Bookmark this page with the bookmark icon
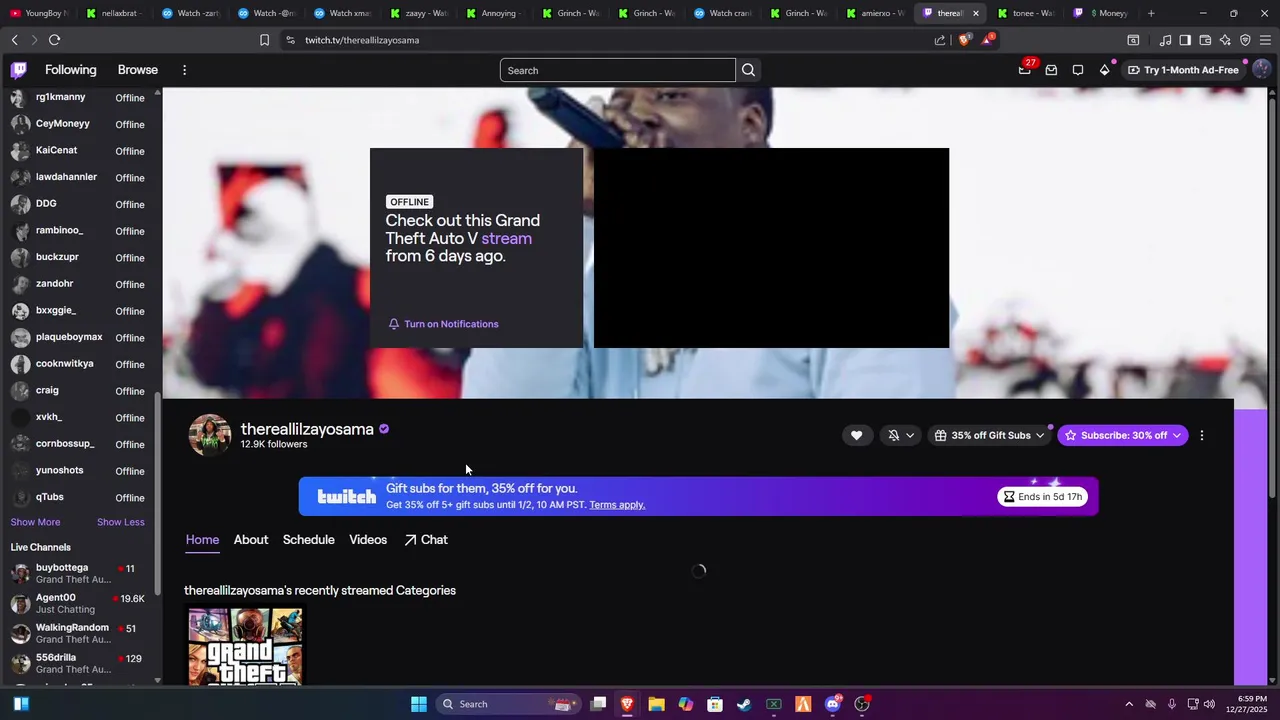 tap(264, 40)
